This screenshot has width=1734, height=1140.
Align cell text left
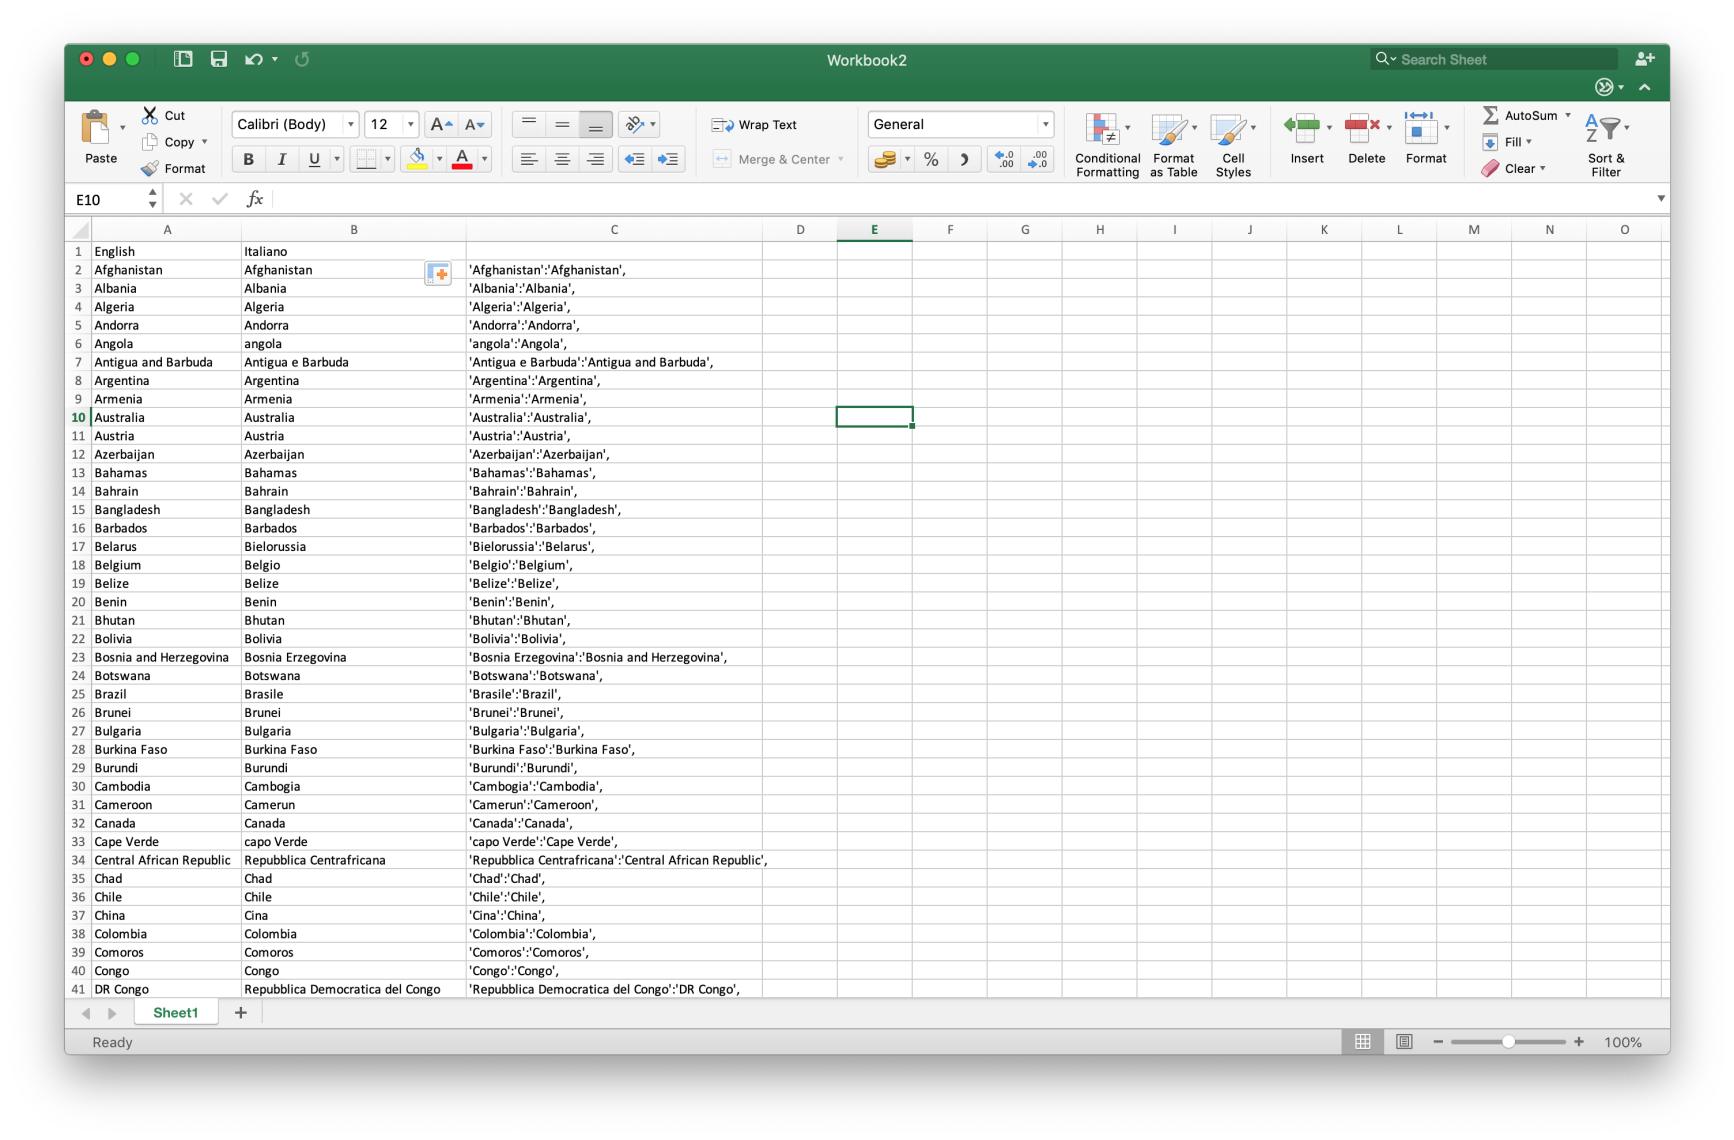pos(529,159)
